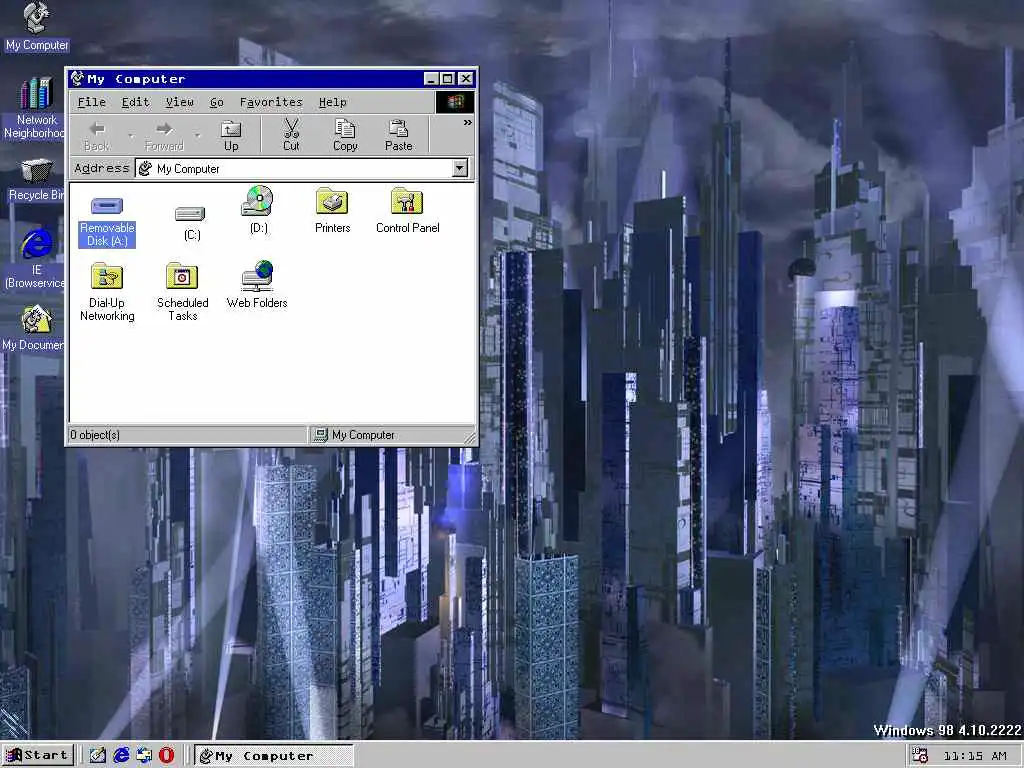Select the Dial-Up Networking folder
This screenshot has width=1024, height=768.
tap(107, 291)
